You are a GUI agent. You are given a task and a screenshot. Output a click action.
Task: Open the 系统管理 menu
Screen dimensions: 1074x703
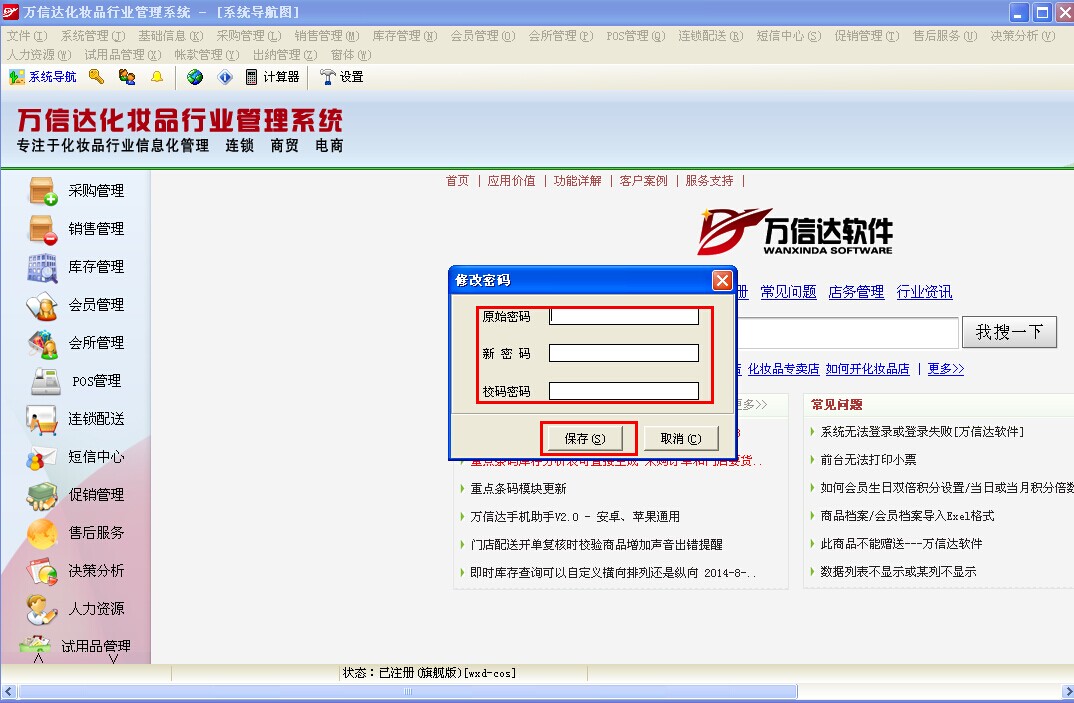tap(92, 36)
